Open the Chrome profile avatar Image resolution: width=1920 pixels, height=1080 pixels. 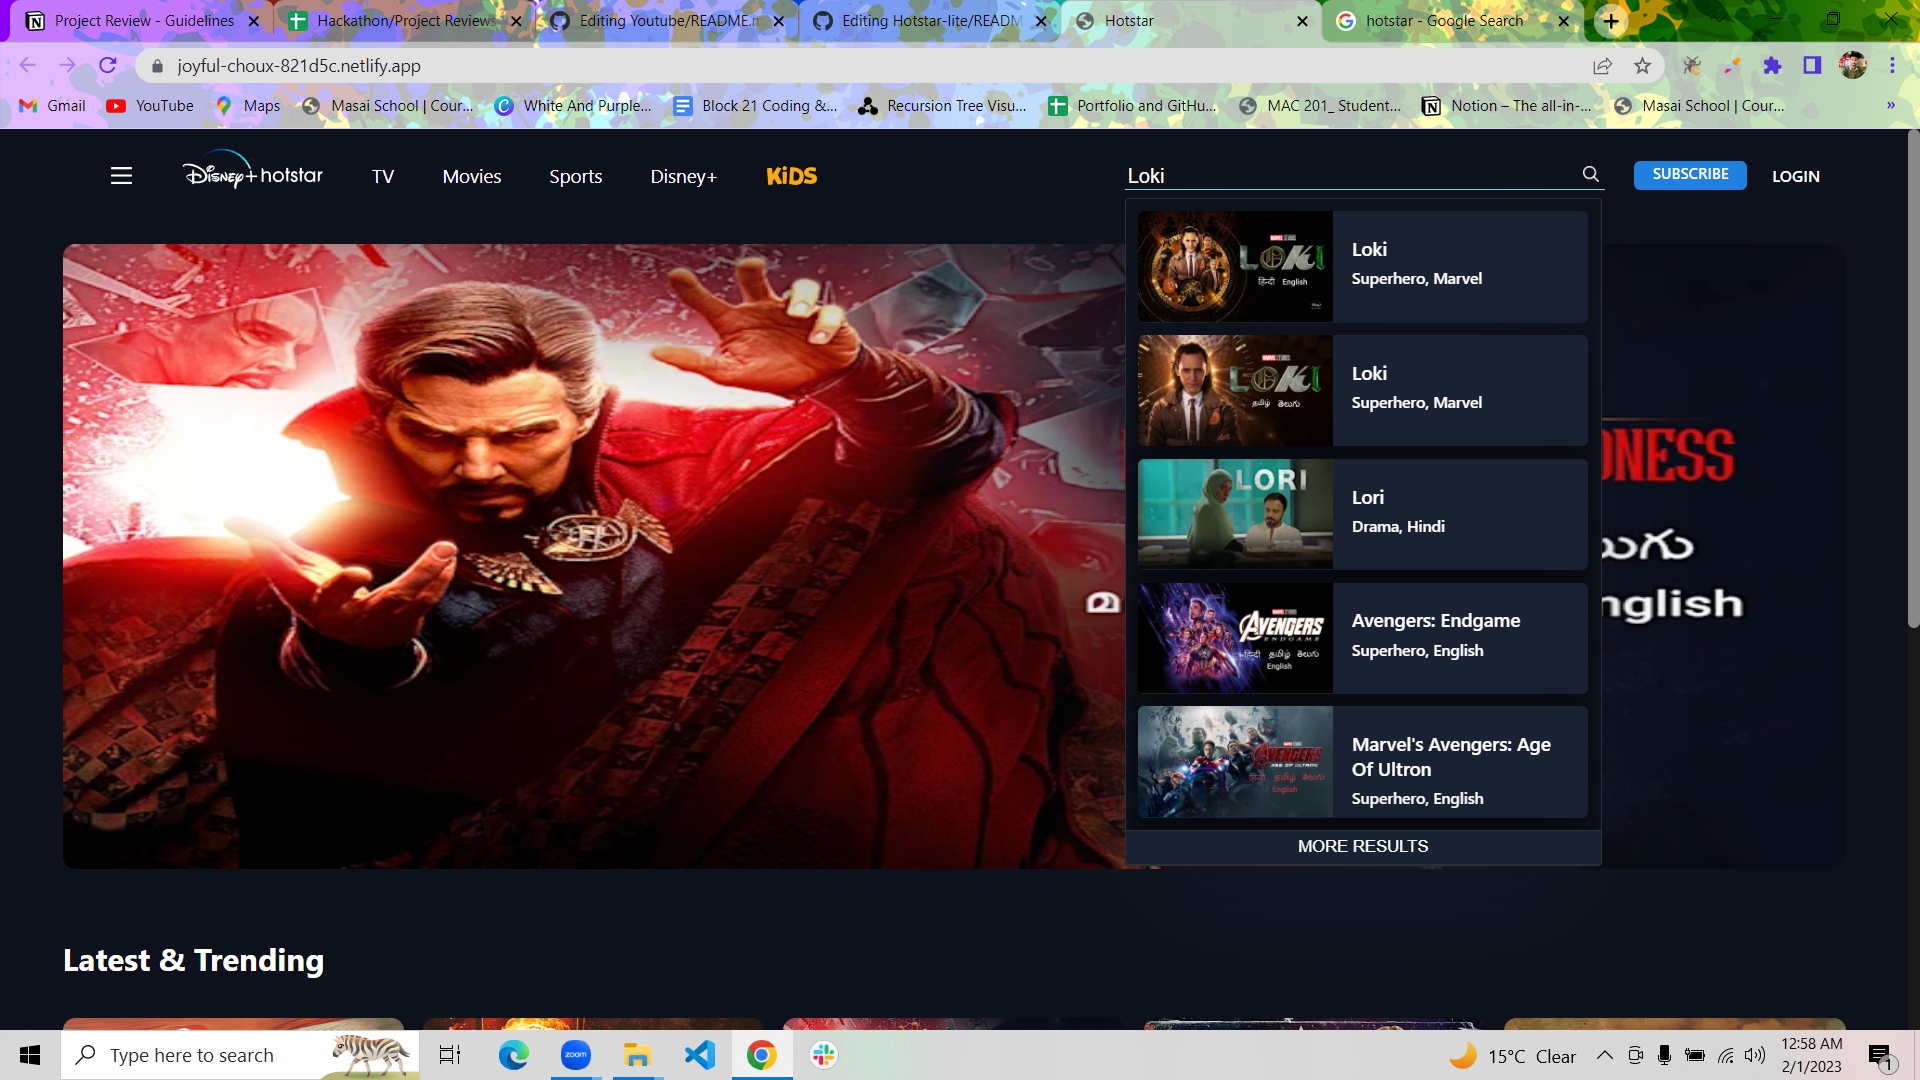point(1853,66)
